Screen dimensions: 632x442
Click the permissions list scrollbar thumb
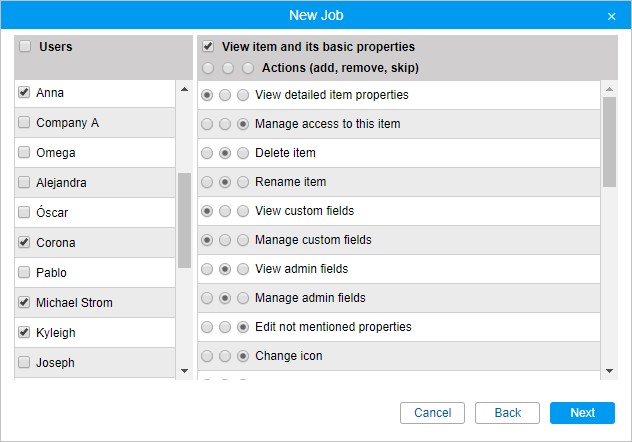pyautogui.click(x=609, y=142)
